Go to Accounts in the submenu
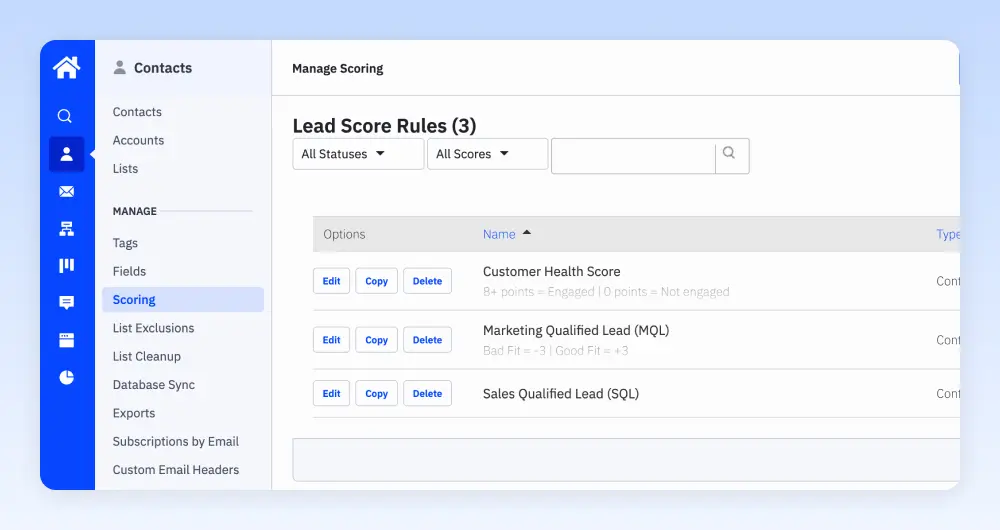1000x530 pixels. [x=138, y=140]
